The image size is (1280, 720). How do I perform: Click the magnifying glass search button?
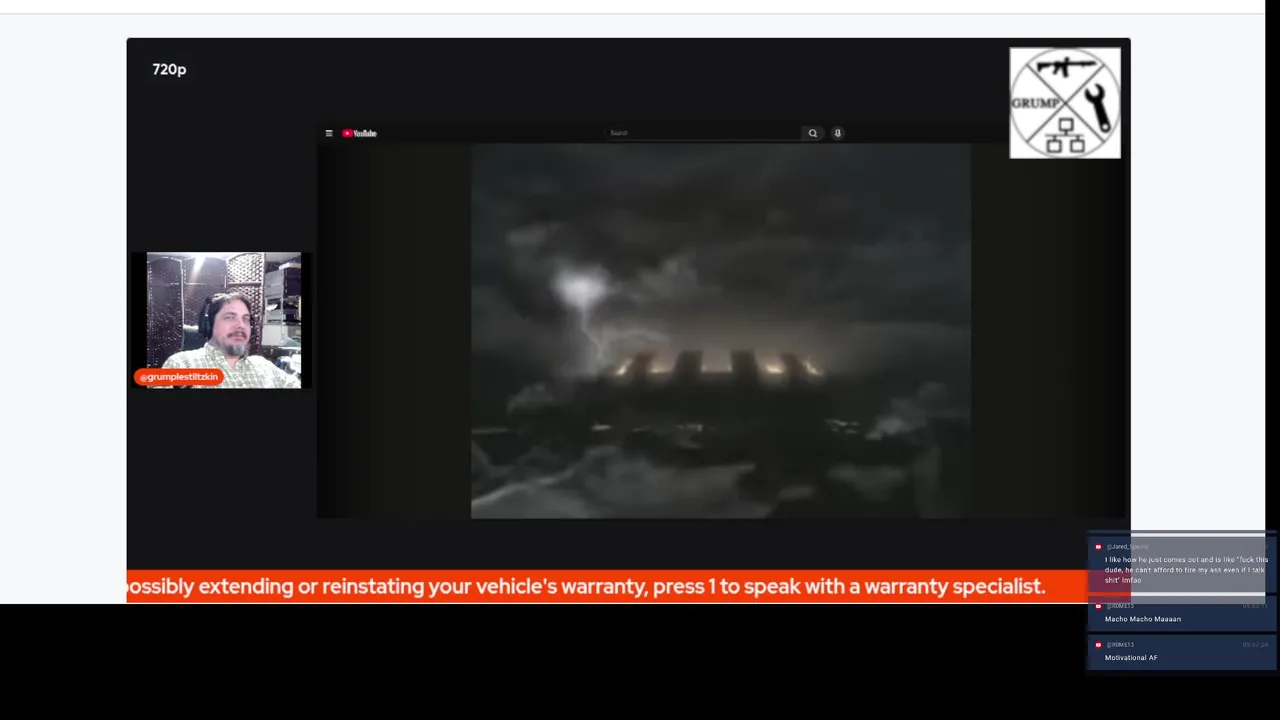pyautogui.click(x=813, y=133)
